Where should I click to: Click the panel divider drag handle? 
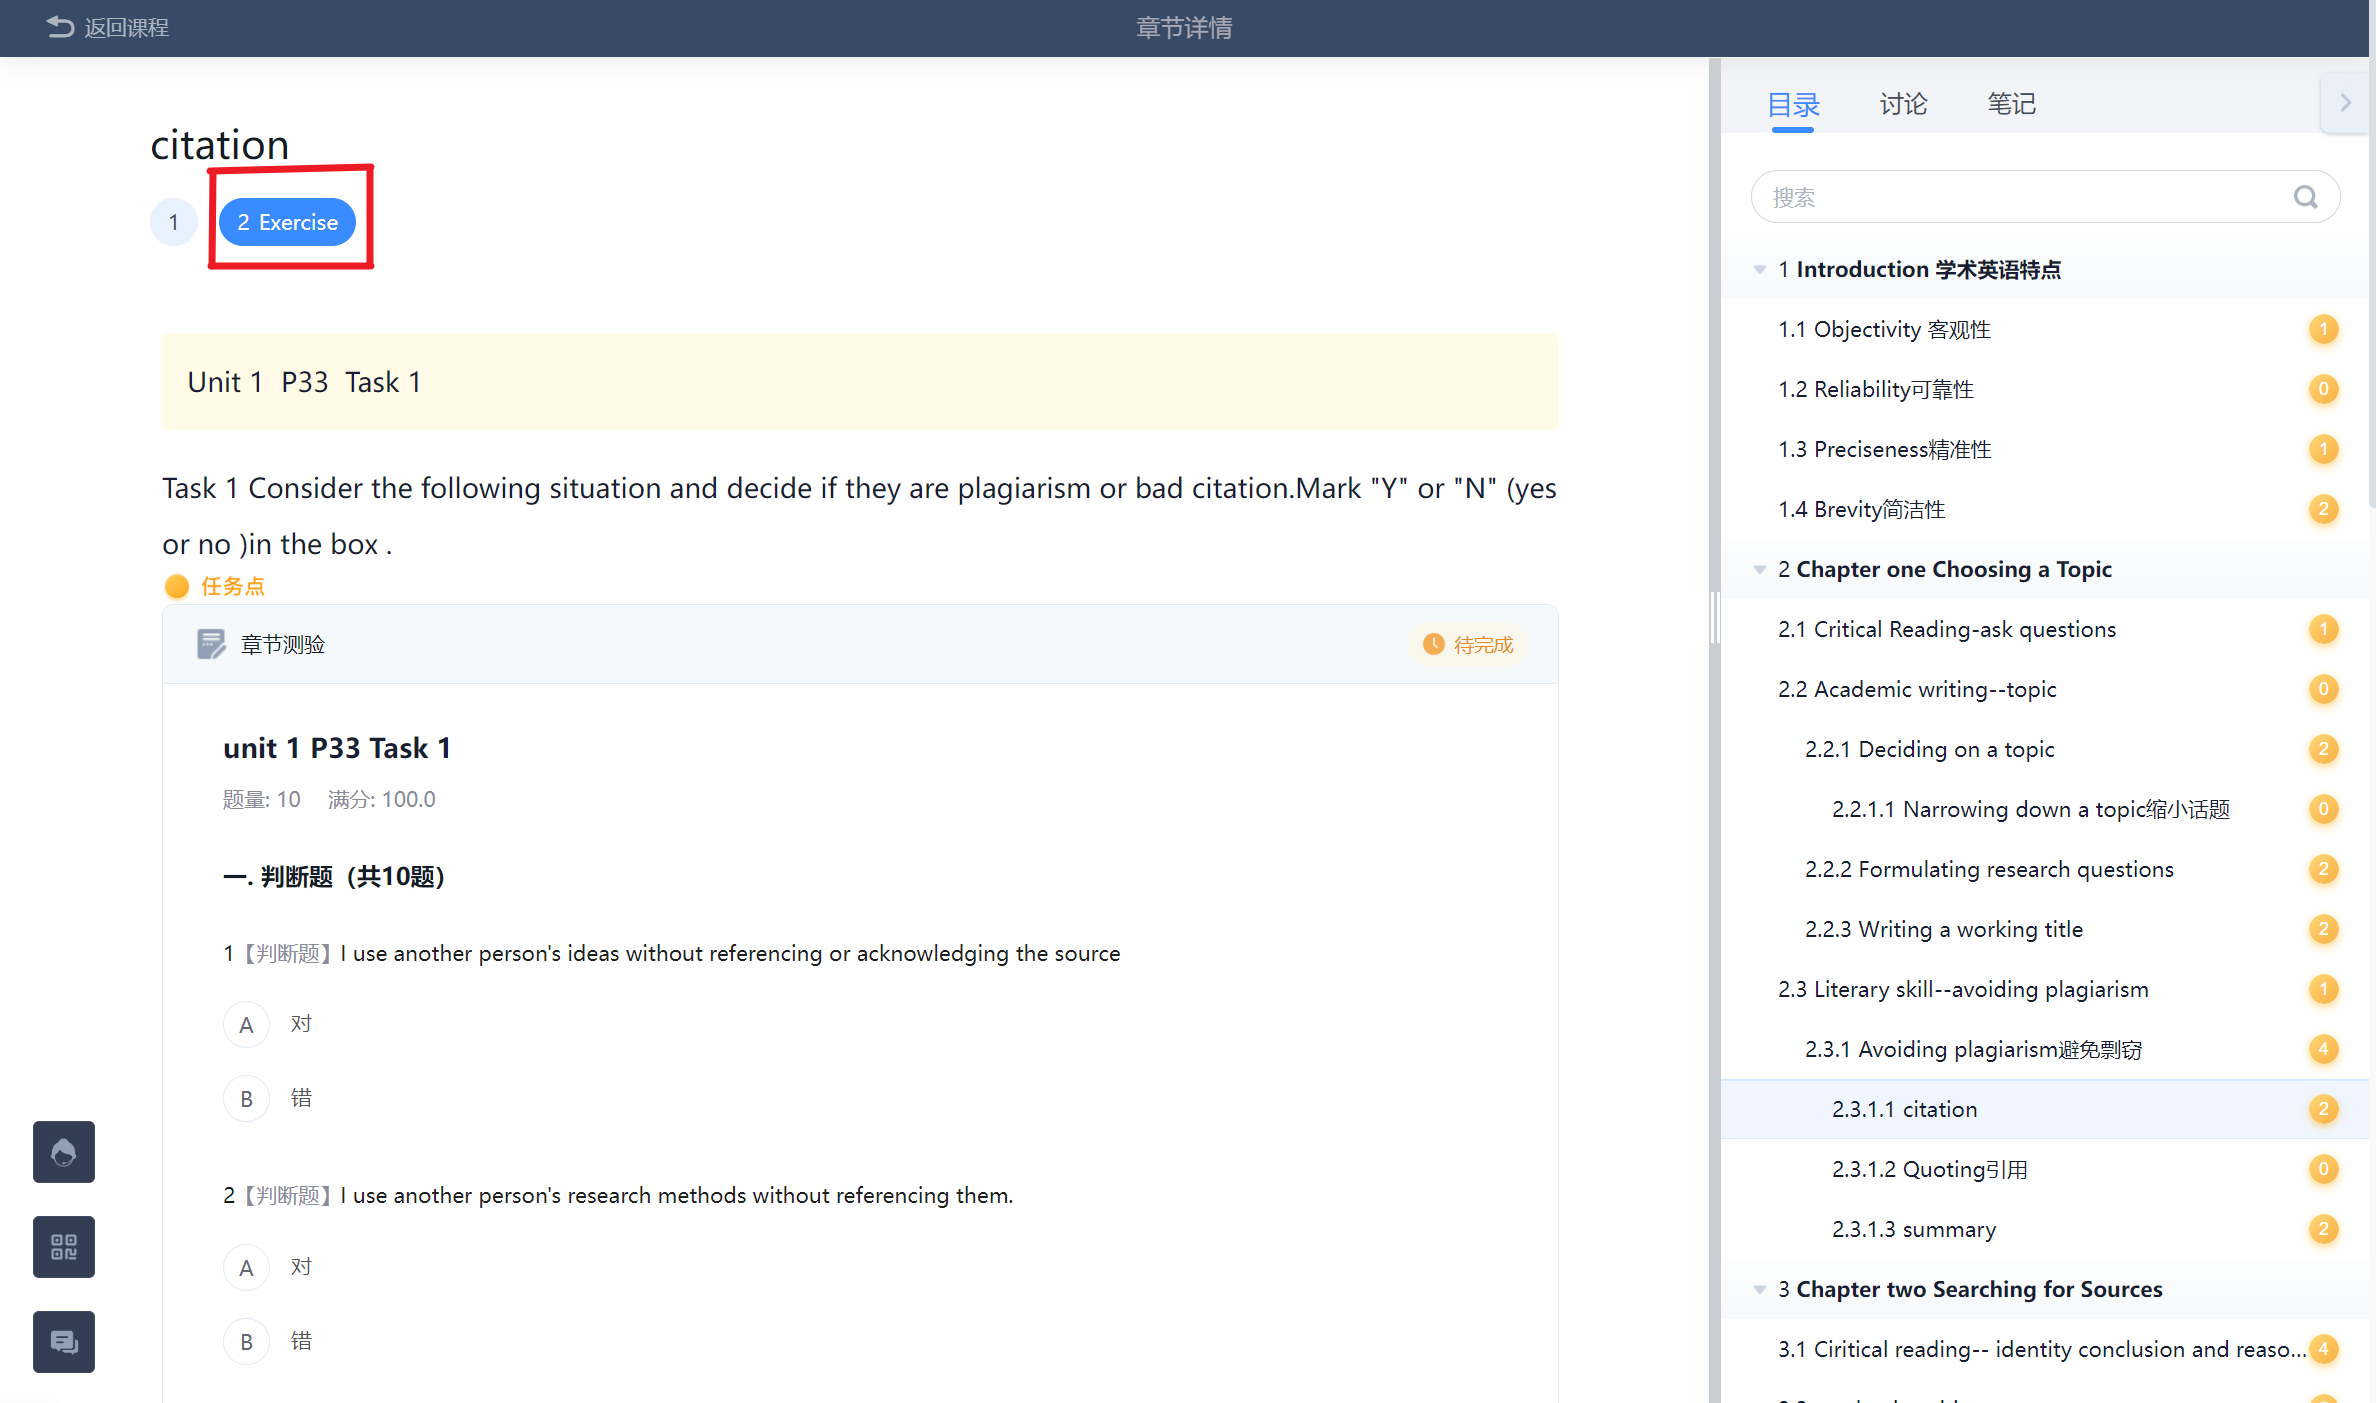click(x=1714, y=618)
